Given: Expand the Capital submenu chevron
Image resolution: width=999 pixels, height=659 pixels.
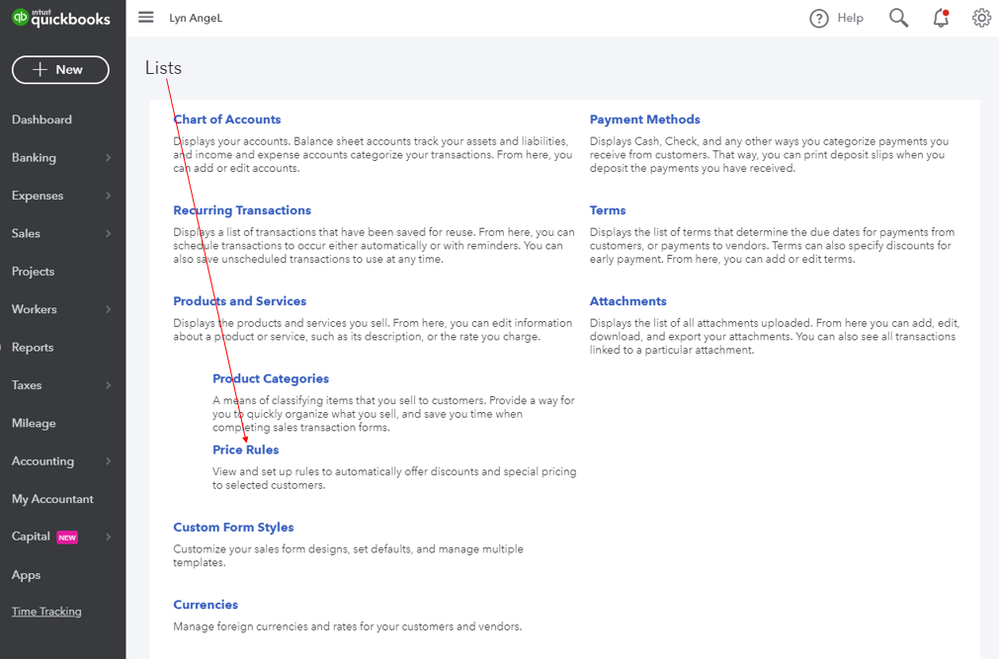Looking at the screenshot, I should pyautogui.click(x=108, y=537).
